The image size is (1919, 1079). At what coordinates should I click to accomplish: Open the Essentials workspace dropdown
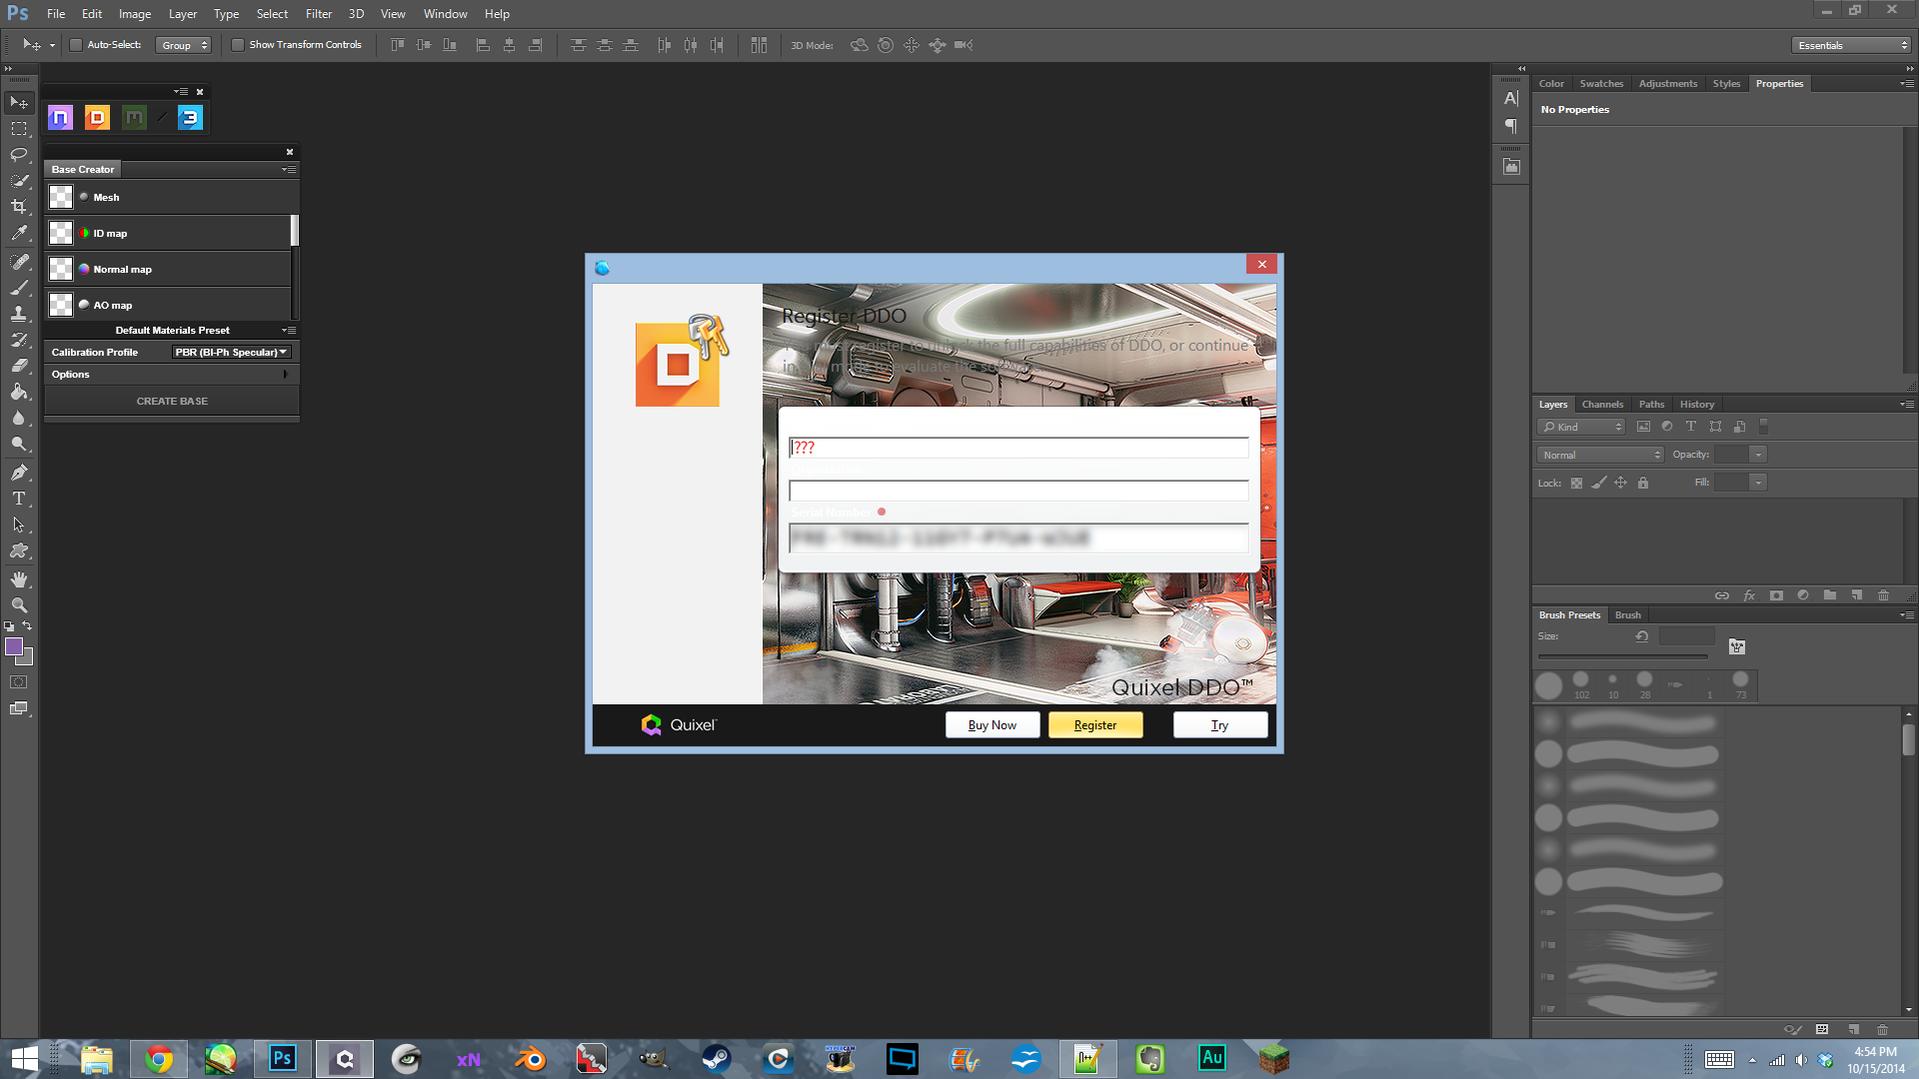point(1851,45)
